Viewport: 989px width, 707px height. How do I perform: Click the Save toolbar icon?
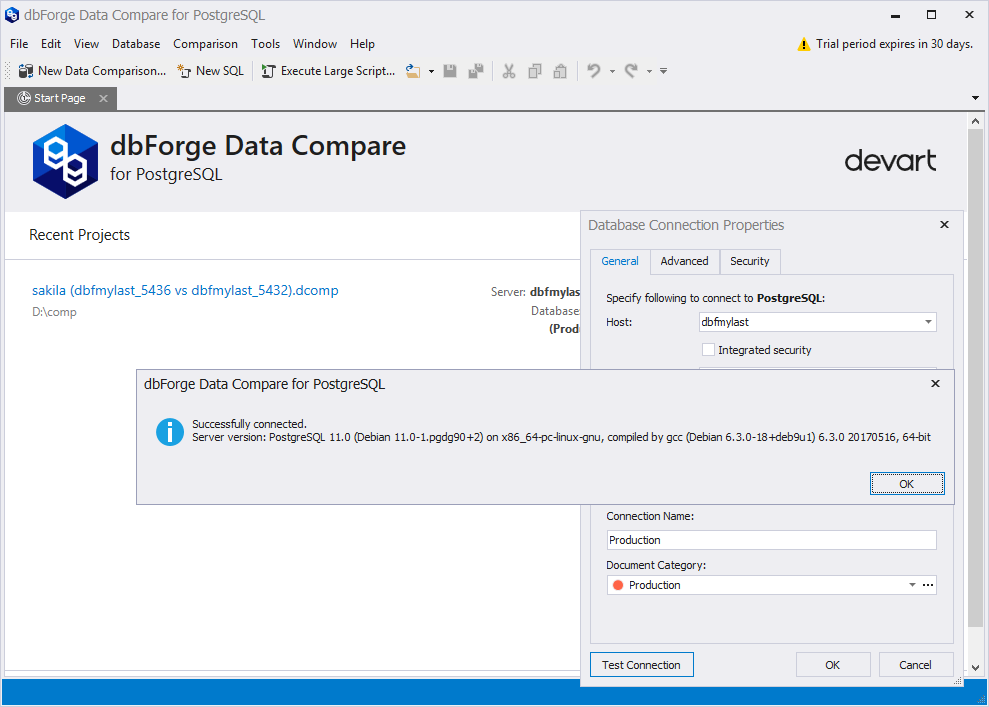[450, 71]
